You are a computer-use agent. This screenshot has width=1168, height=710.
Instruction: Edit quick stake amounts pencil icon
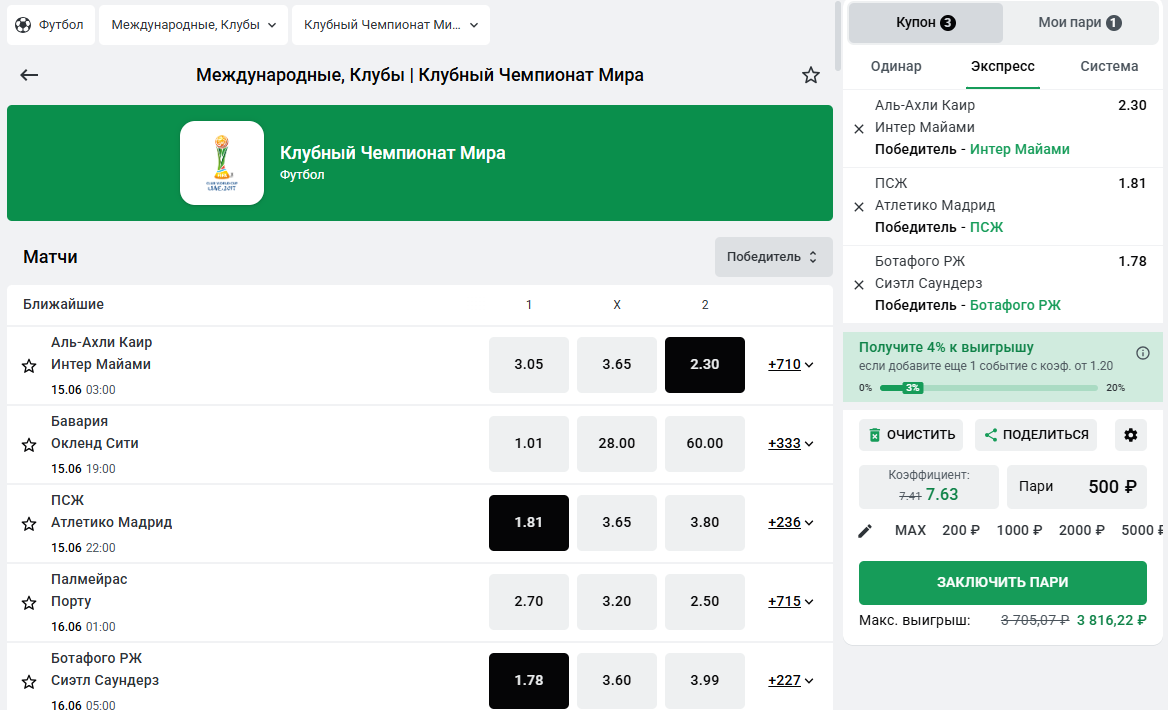point(865,530)
